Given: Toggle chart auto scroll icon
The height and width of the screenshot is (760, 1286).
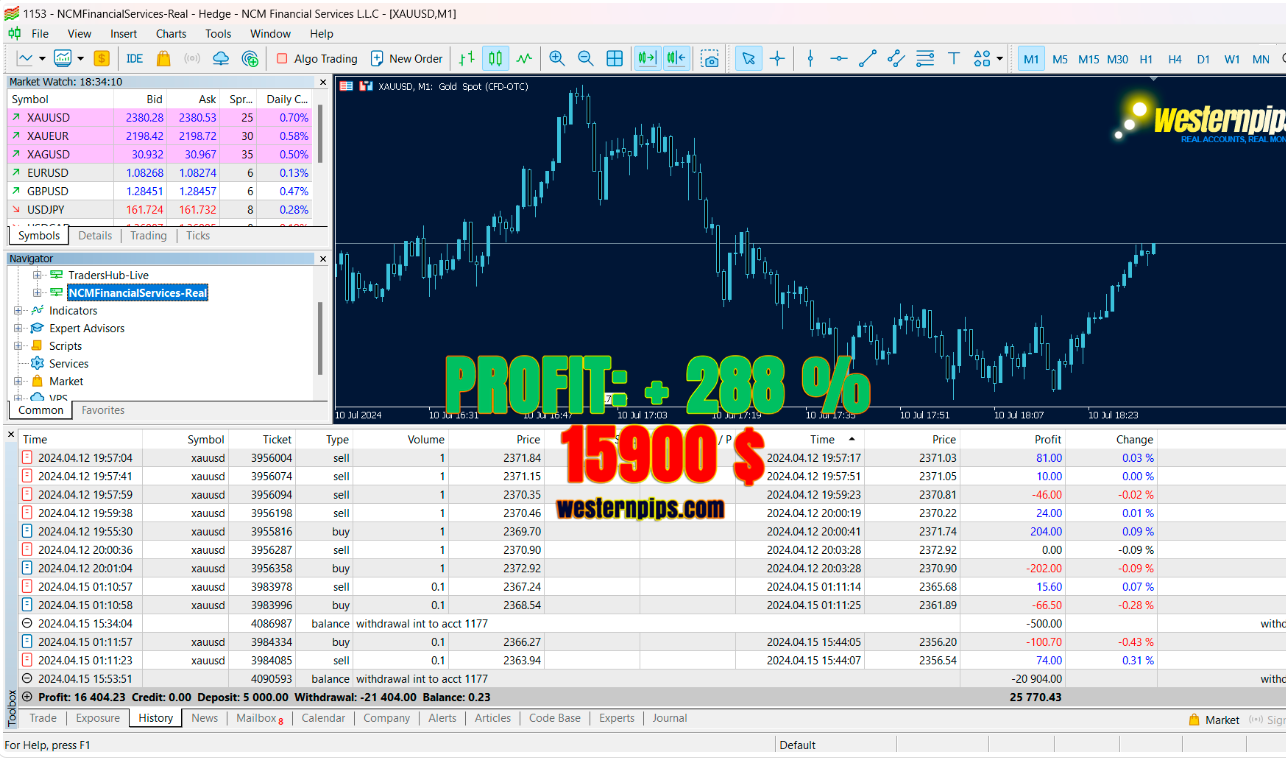Looking at the screenshot, I should click(x=648, y=59).
